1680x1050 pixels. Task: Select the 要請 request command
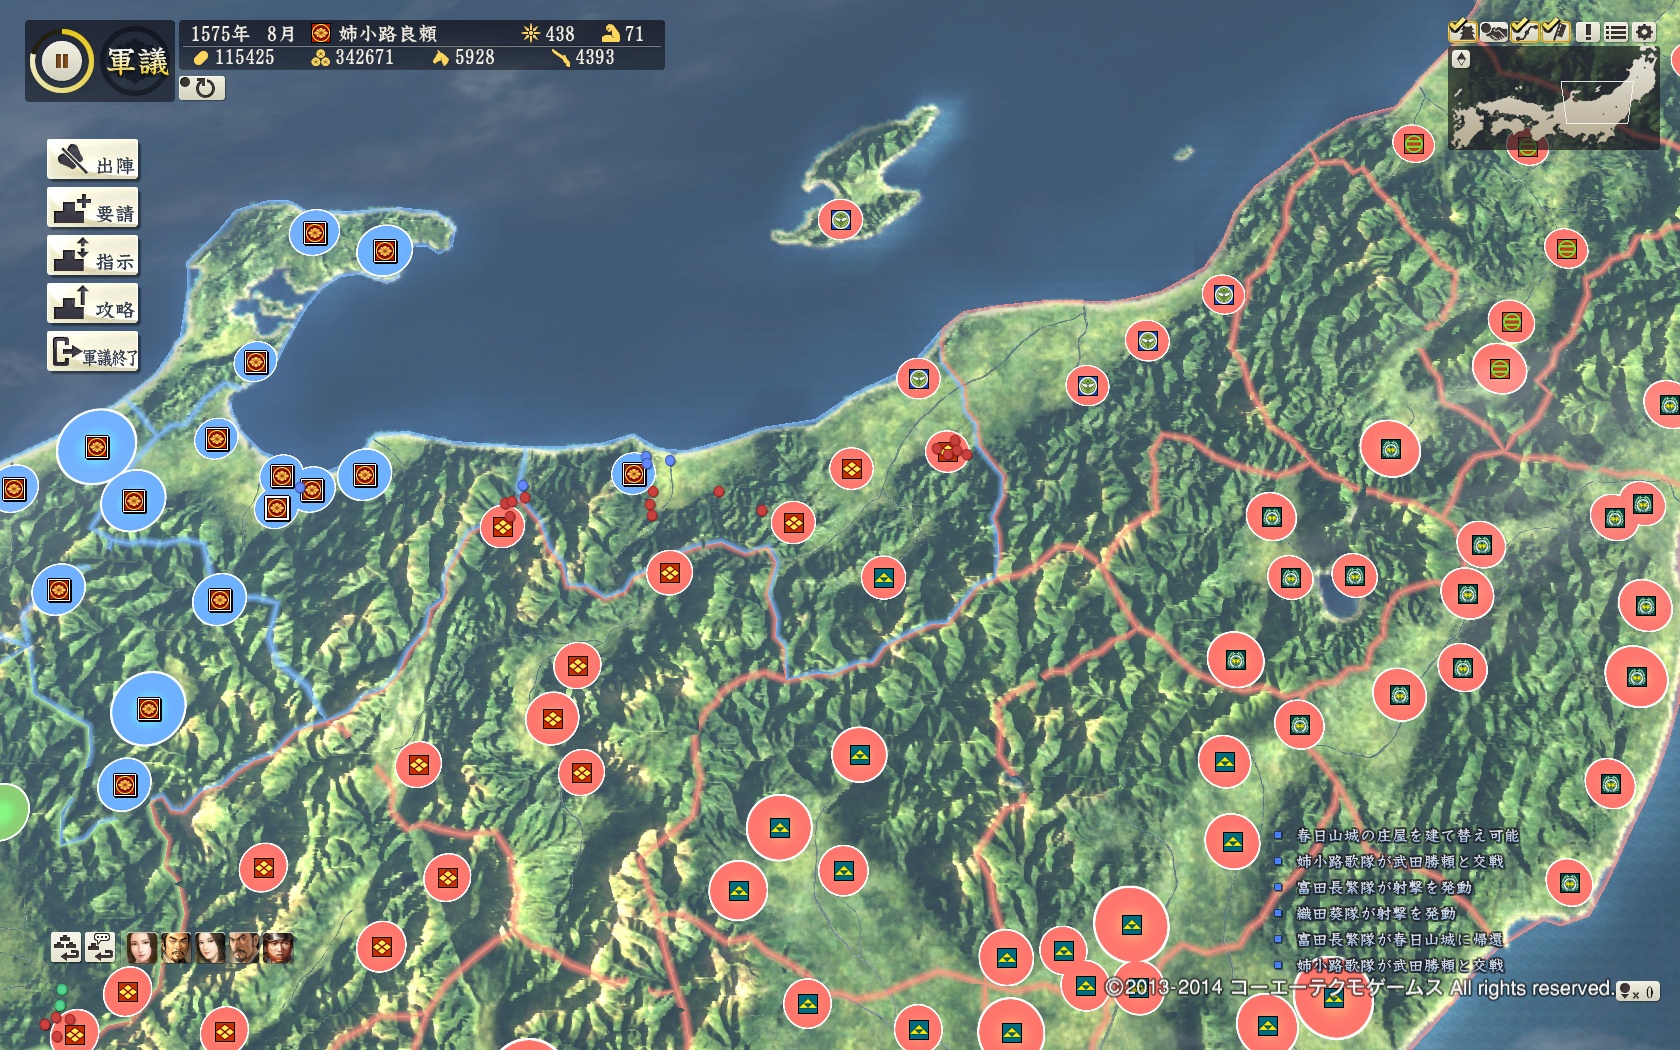tap(93, 208)
